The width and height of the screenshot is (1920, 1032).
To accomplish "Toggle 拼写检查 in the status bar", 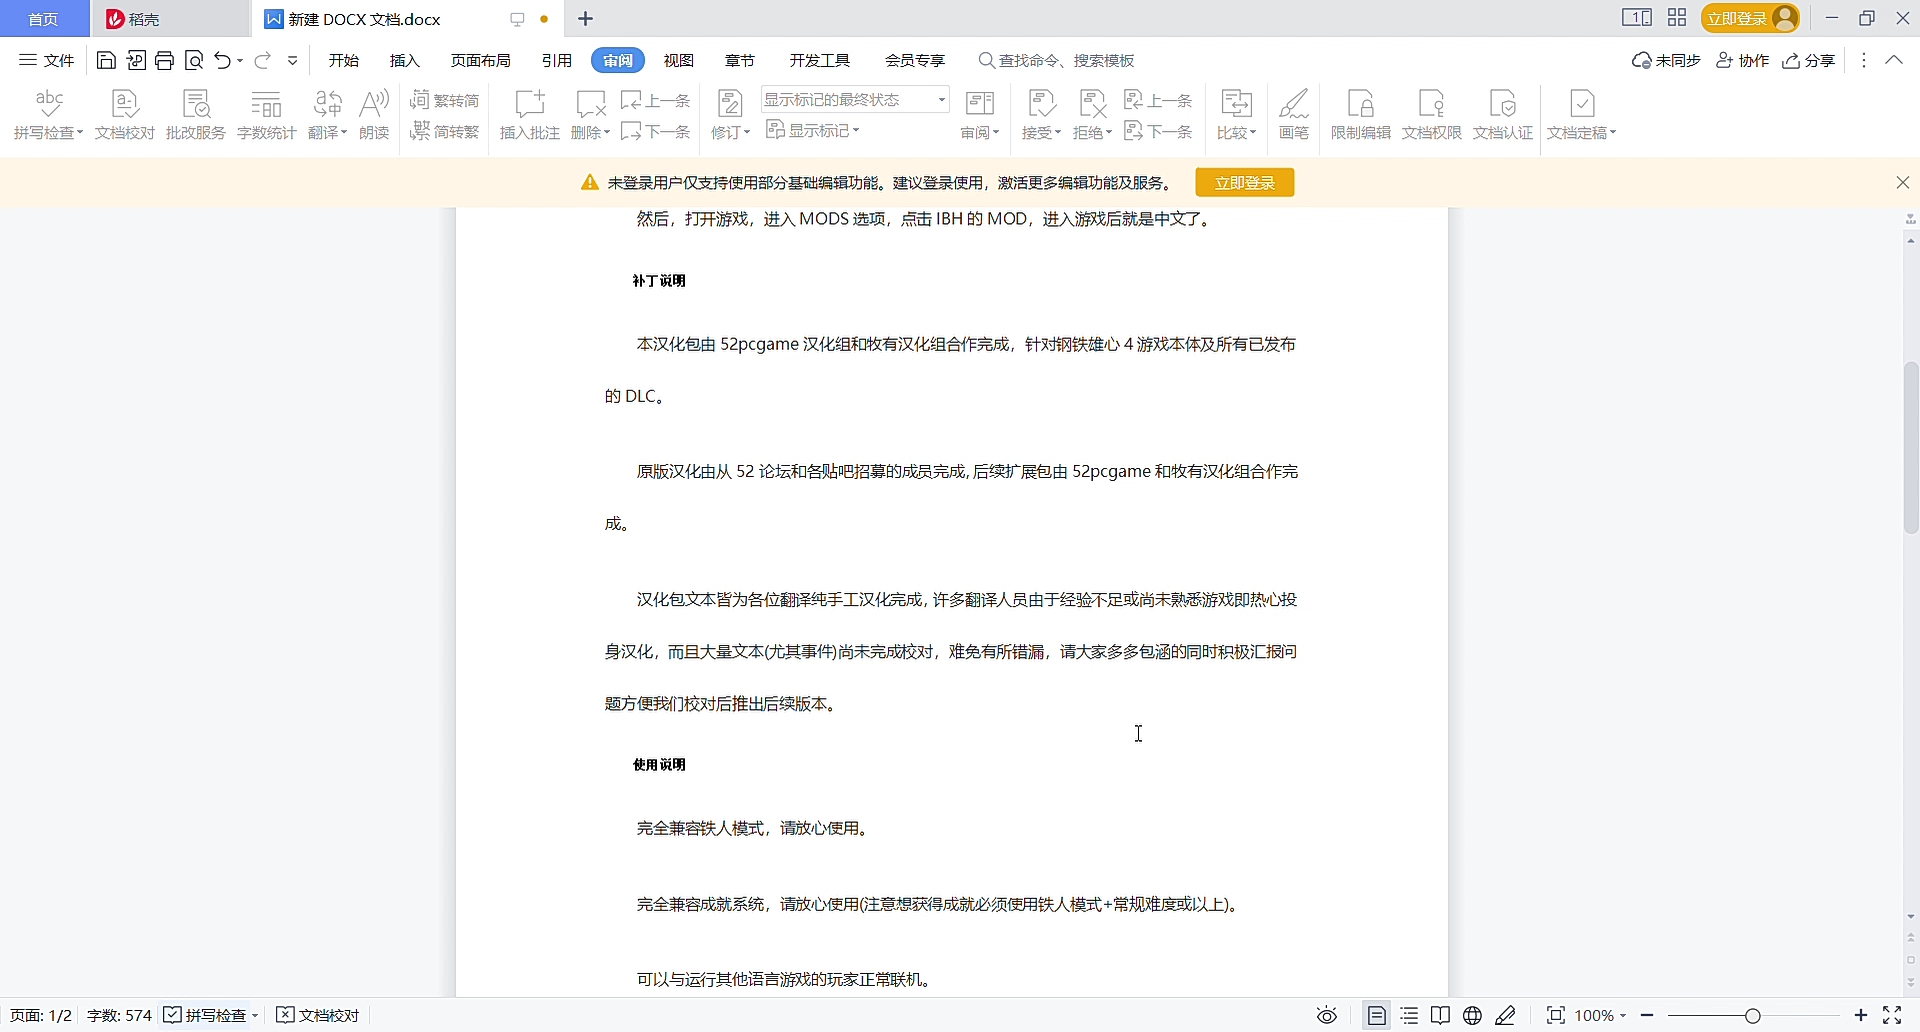I will pyautogui.click(x=211, y=1016).
